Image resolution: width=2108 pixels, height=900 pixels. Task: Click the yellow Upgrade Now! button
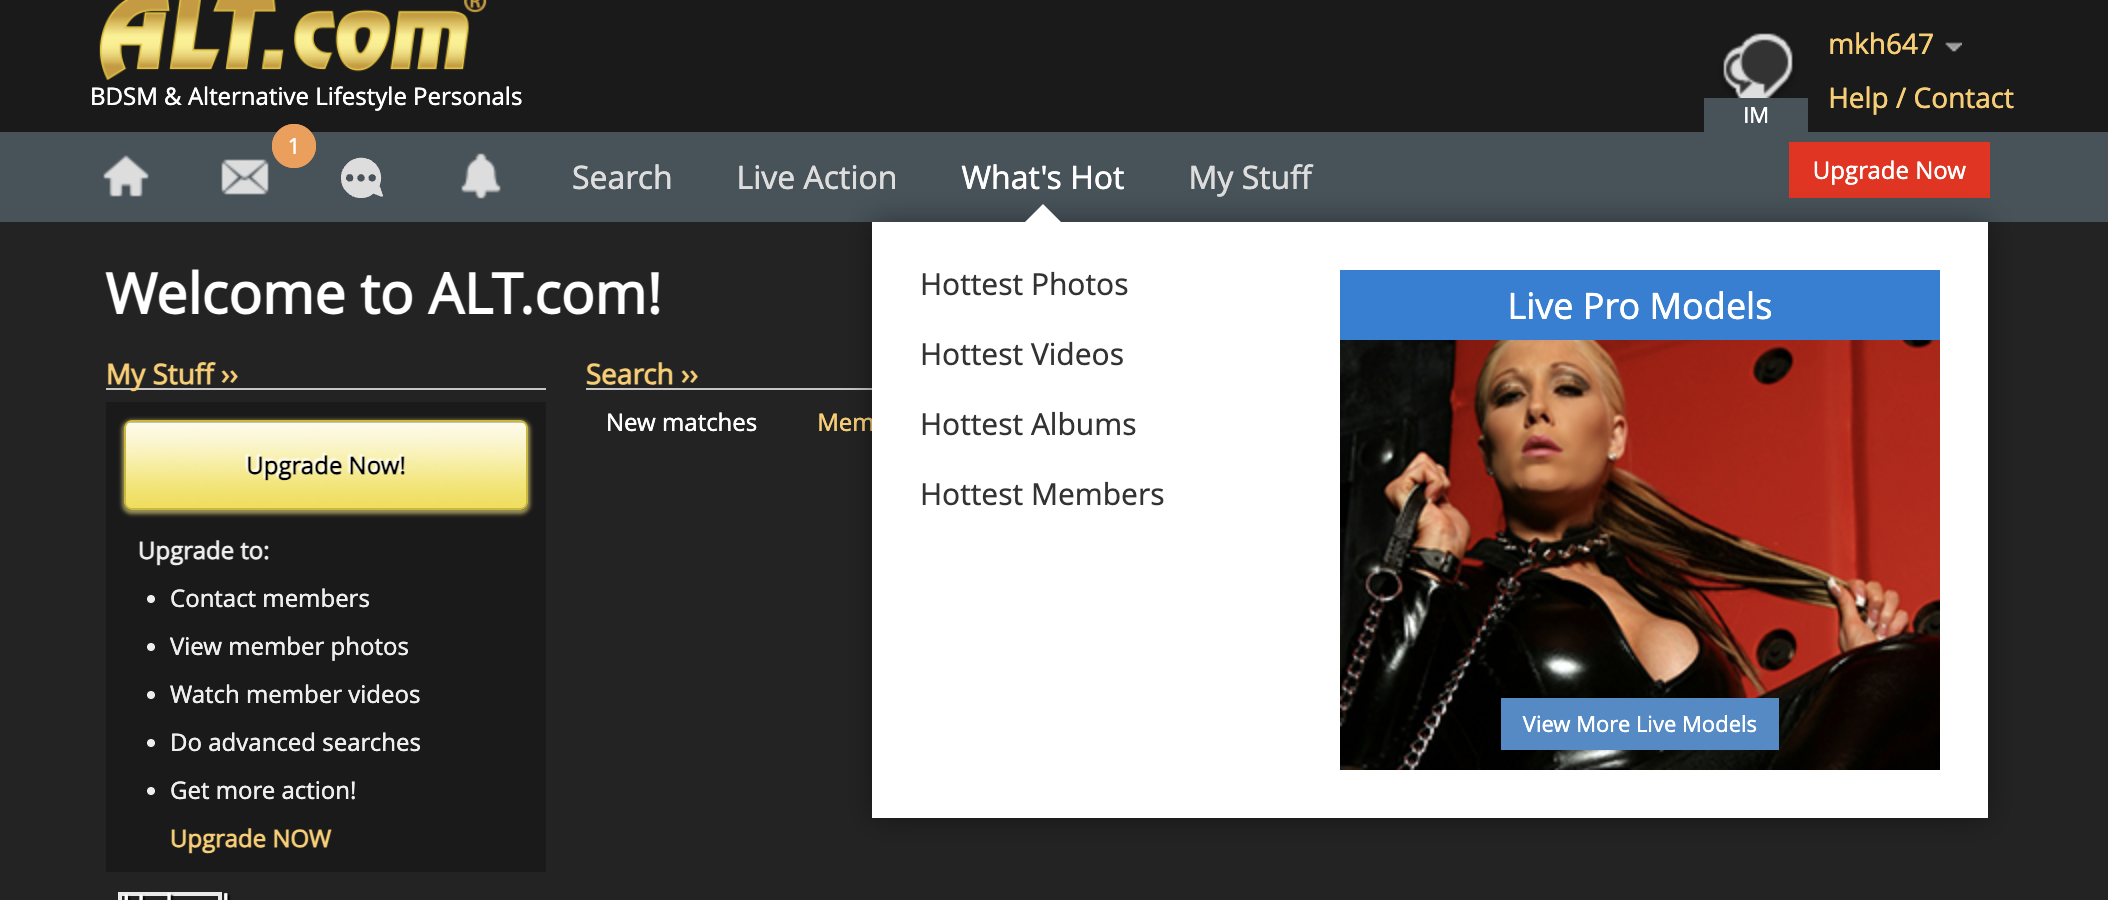coord(326,466)
